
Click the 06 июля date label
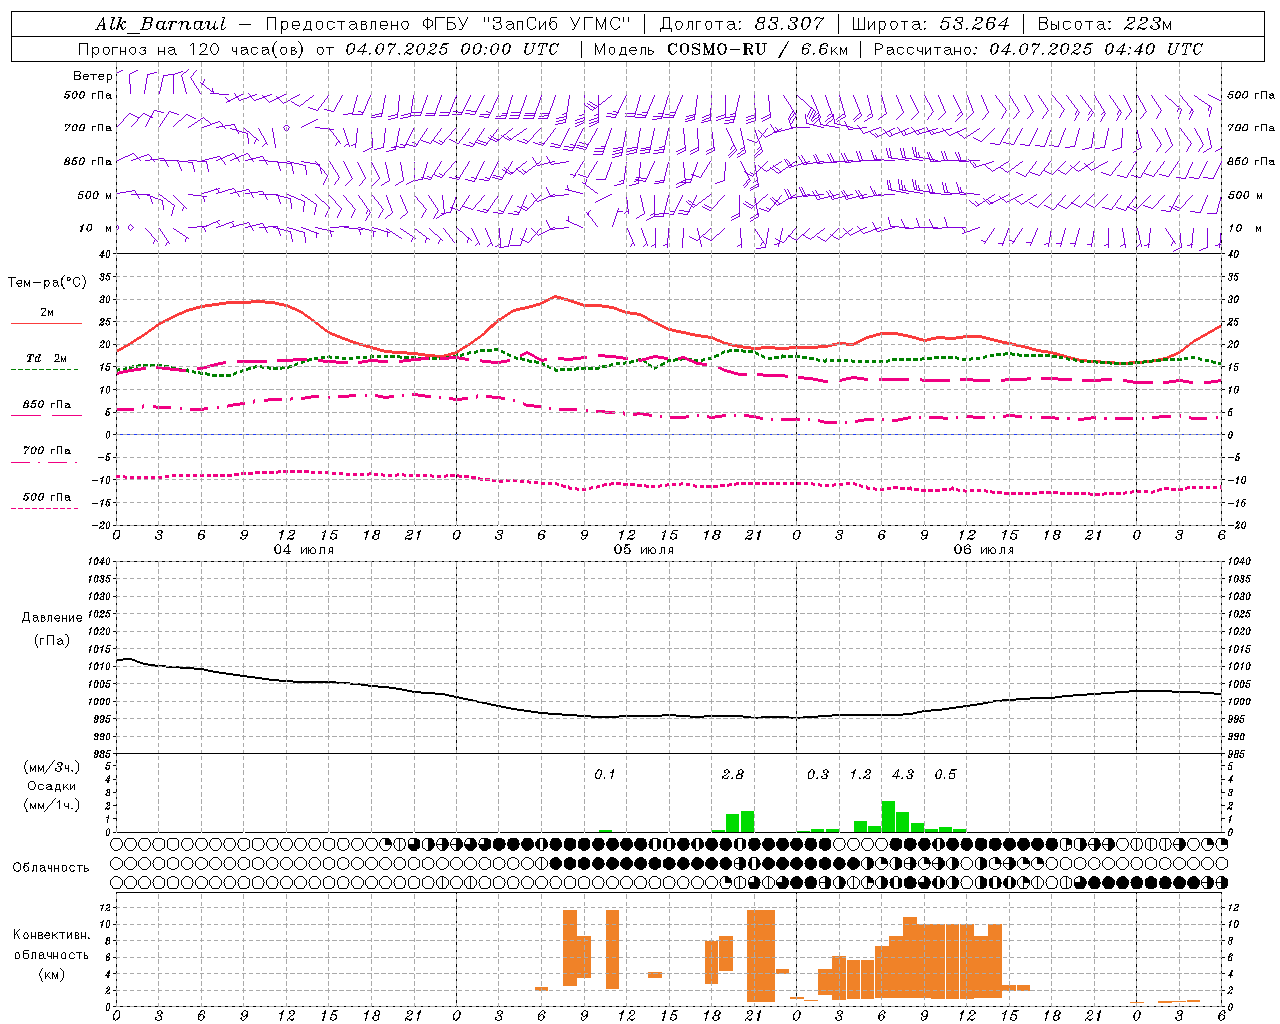tap(983, 550)
